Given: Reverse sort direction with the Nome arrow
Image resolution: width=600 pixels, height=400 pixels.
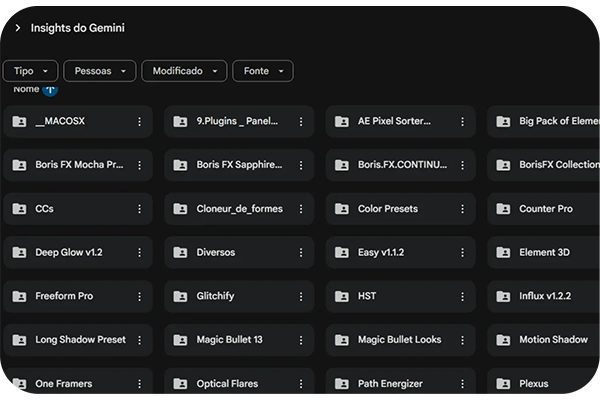Looking at the screenshot, I should coord(50,90).
